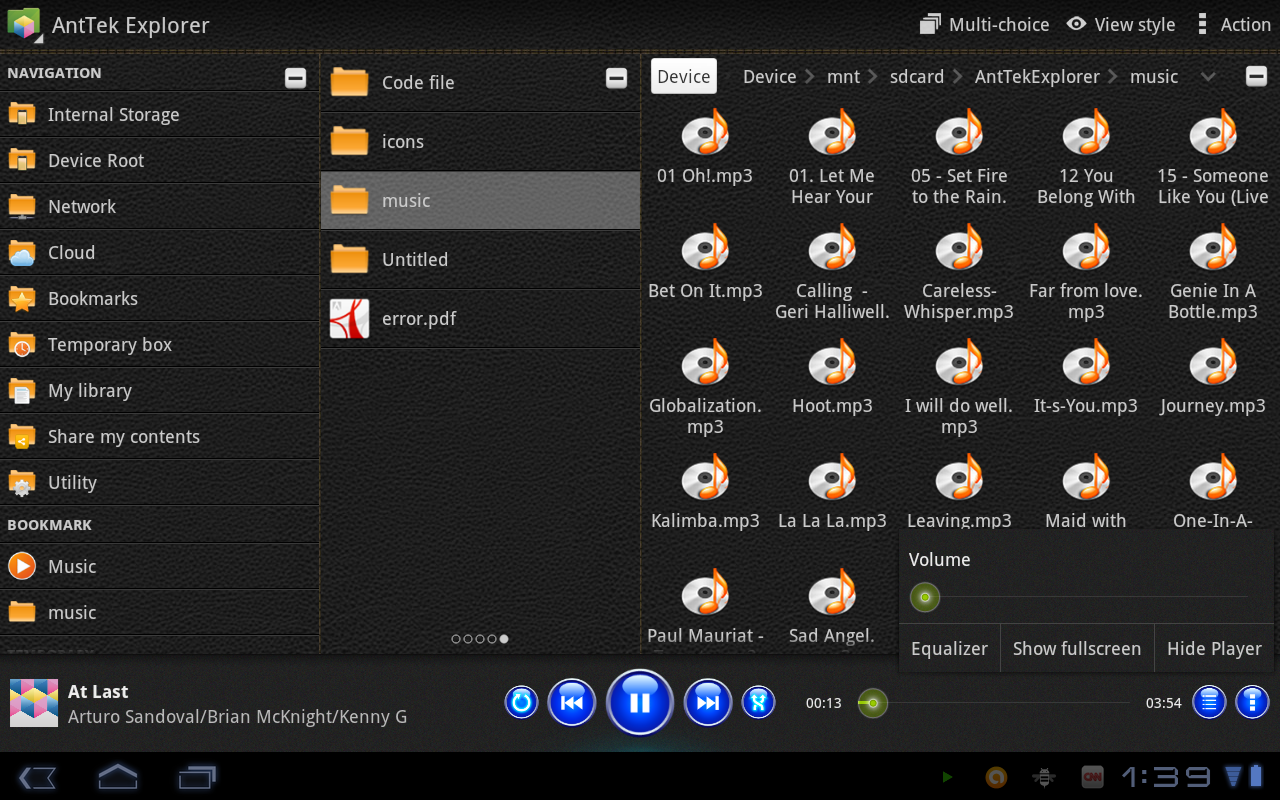Screen dimensions: 1280x800
Task: Collapse the Navigation panel
Action: click(295, 77)
